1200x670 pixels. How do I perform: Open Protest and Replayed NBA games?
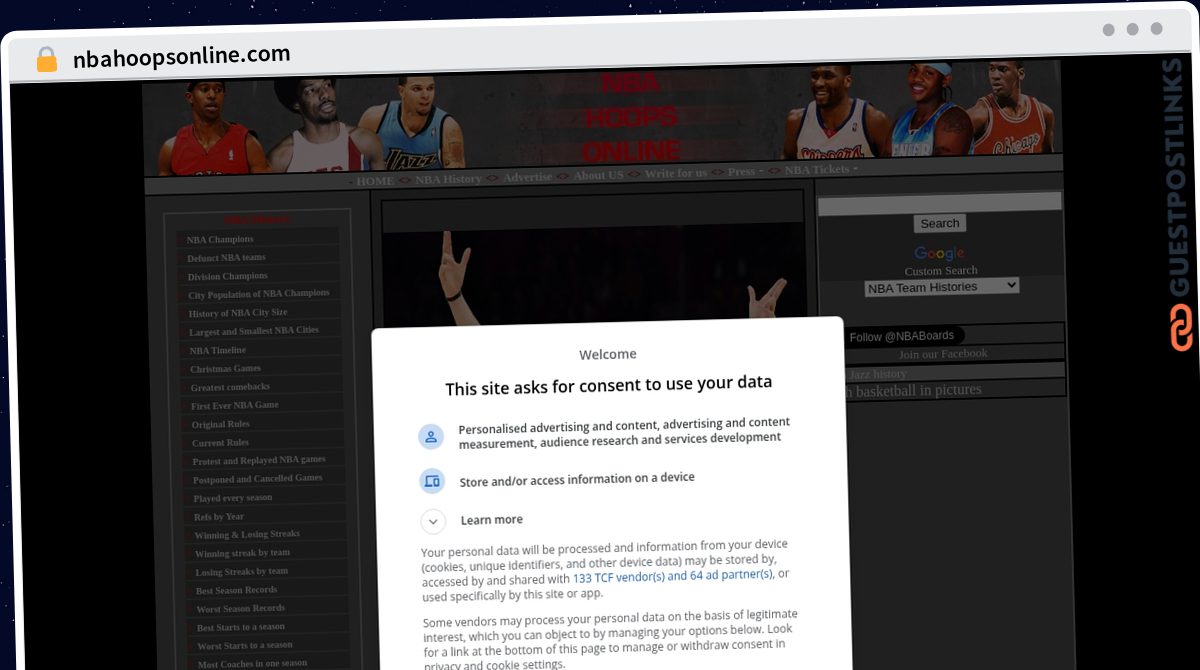tap(259, 460)
